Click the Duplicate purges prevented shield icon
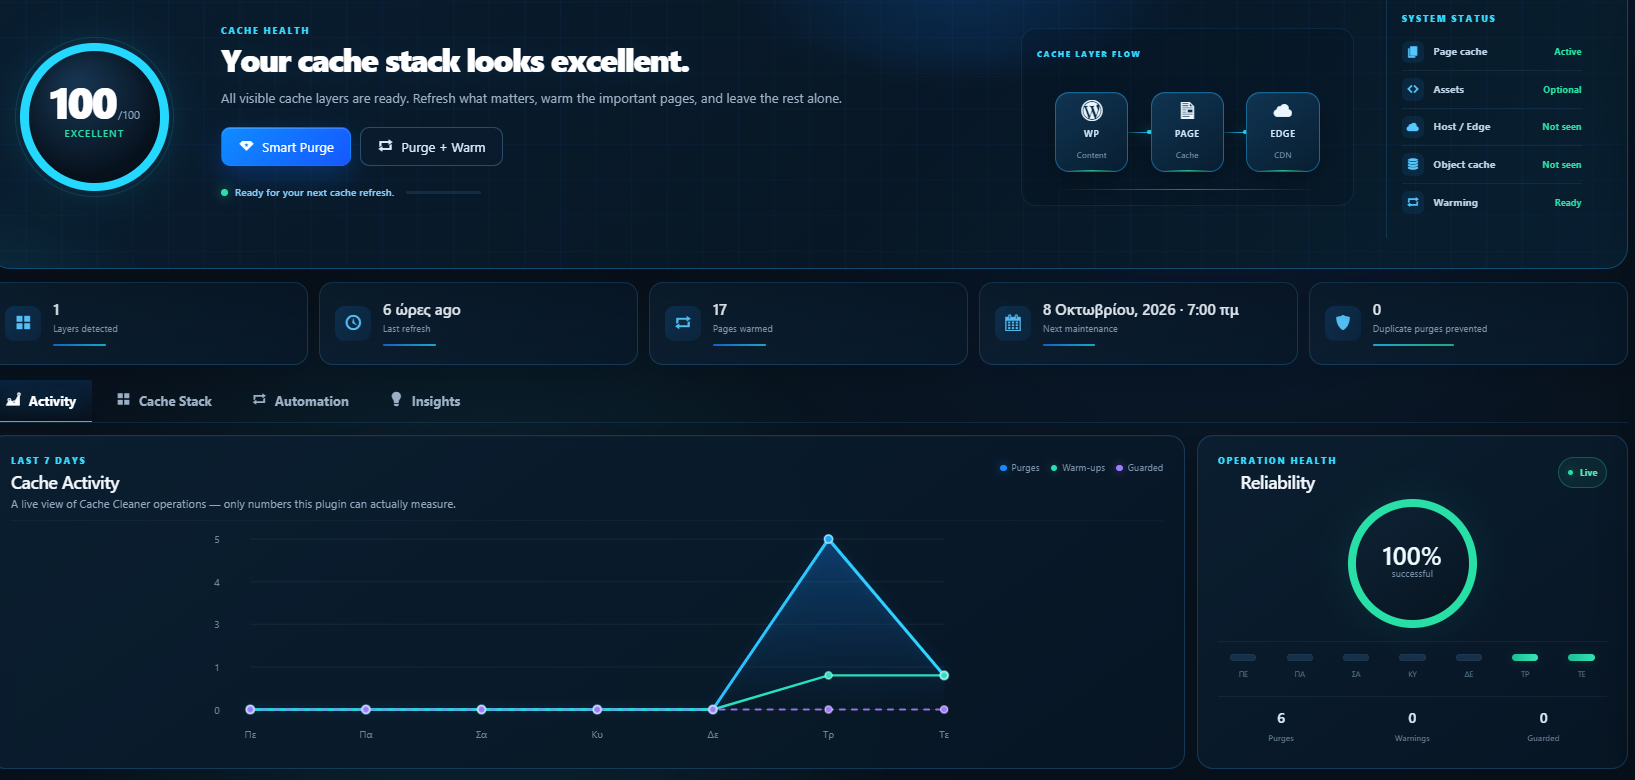The width and height of the screenshot is (1635, 780). coord(1343,323)
